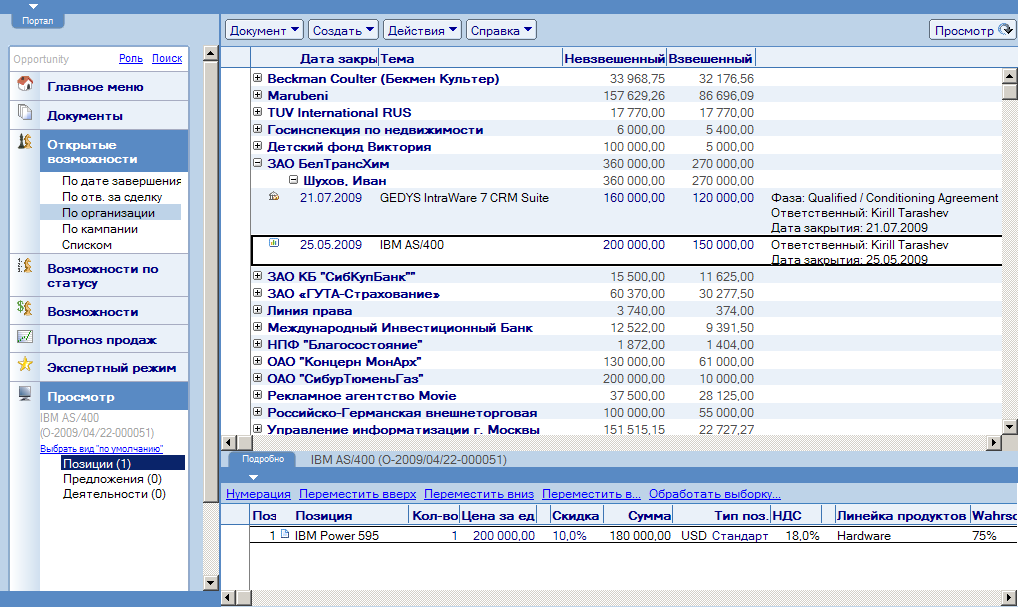This screenshot has width=1018, height=607.
Task: Click the document icon next to IBM Power 595
Action: [285, 534]
